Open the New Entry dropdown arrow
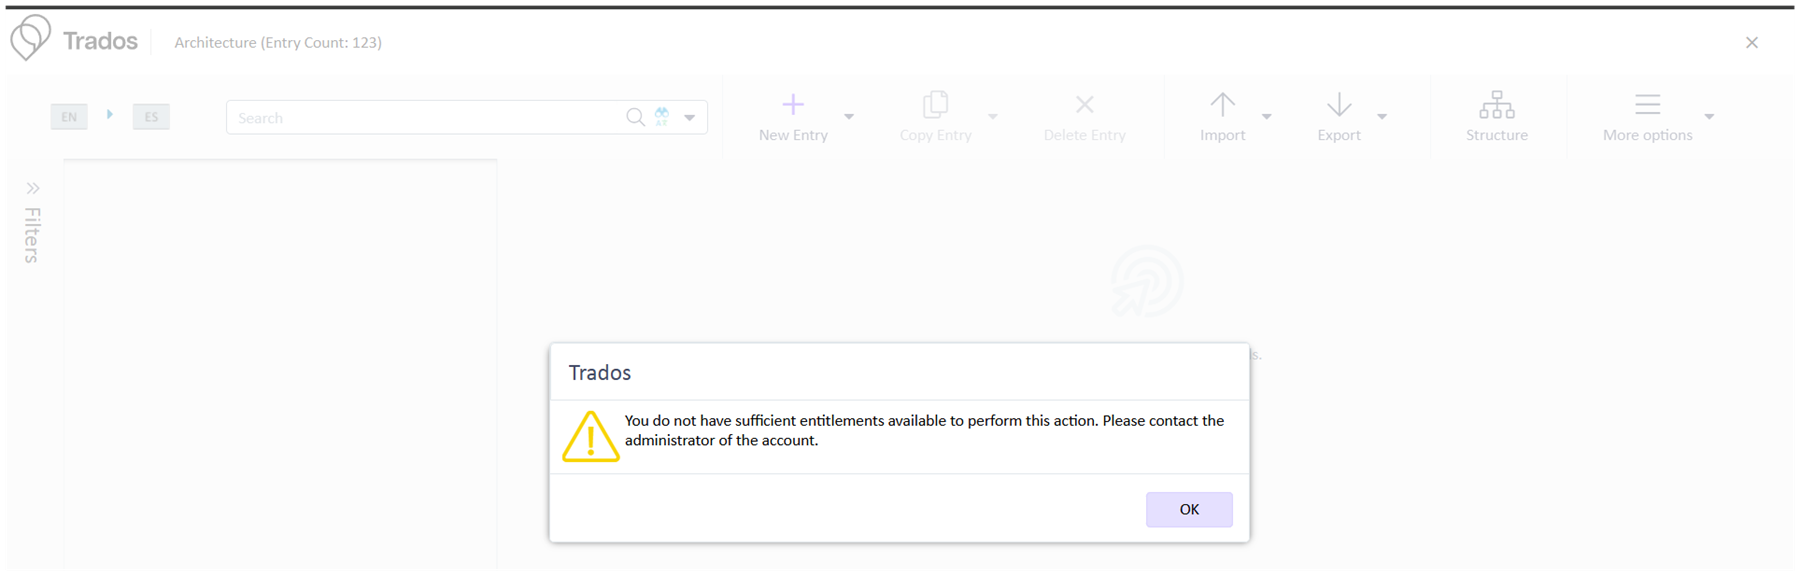Image resolution: width=1800 pixels, height=576 pixels. click(x=849, y=116)
